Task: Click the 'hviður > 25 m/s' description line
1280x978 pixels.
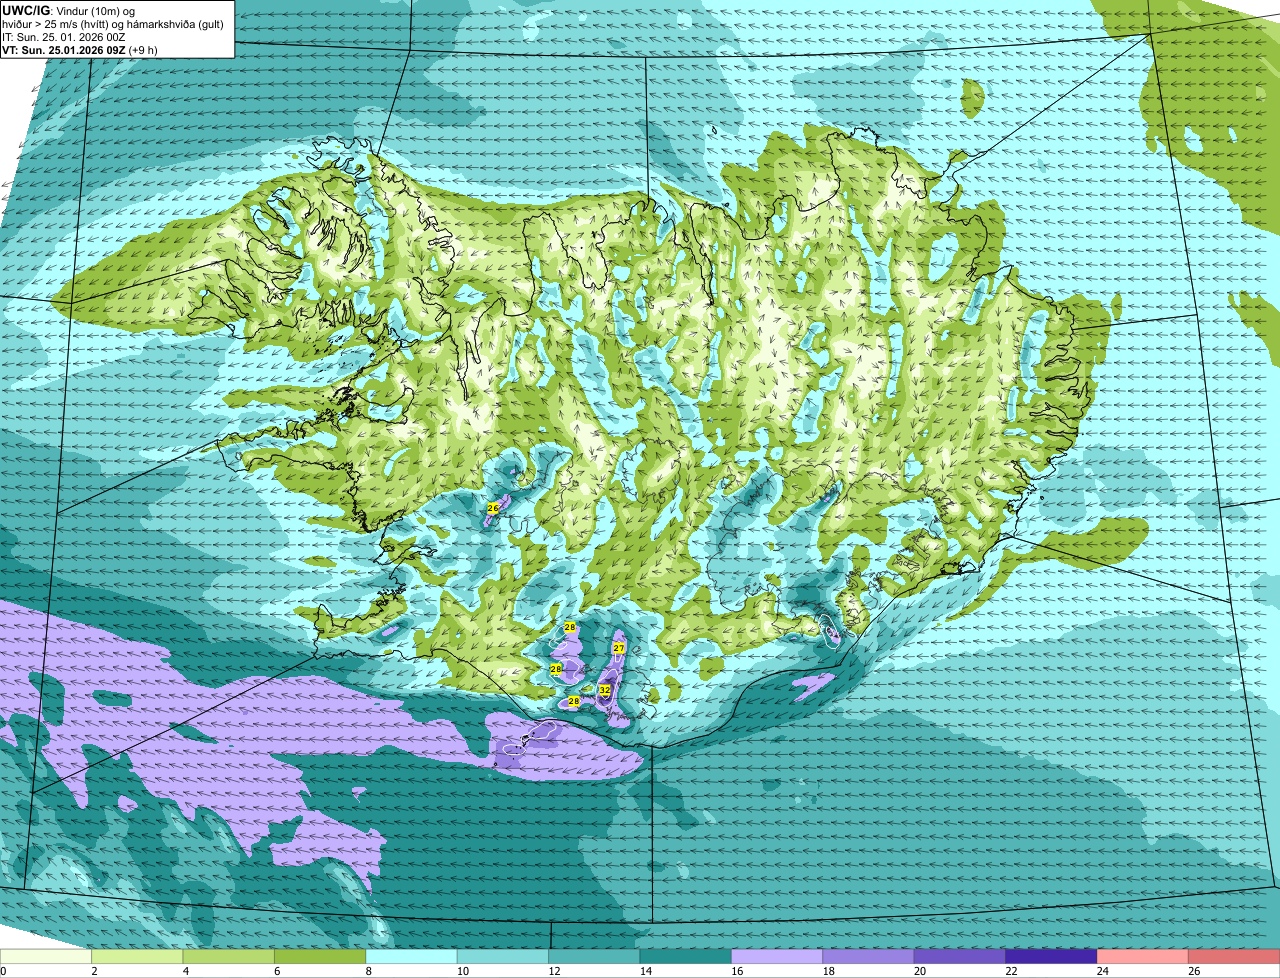Action: point(113,24)
